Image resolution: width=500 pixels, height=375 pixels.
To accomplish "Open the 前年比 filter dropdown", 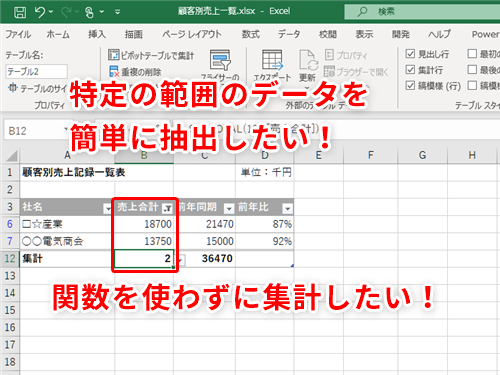I will point(287,209).
